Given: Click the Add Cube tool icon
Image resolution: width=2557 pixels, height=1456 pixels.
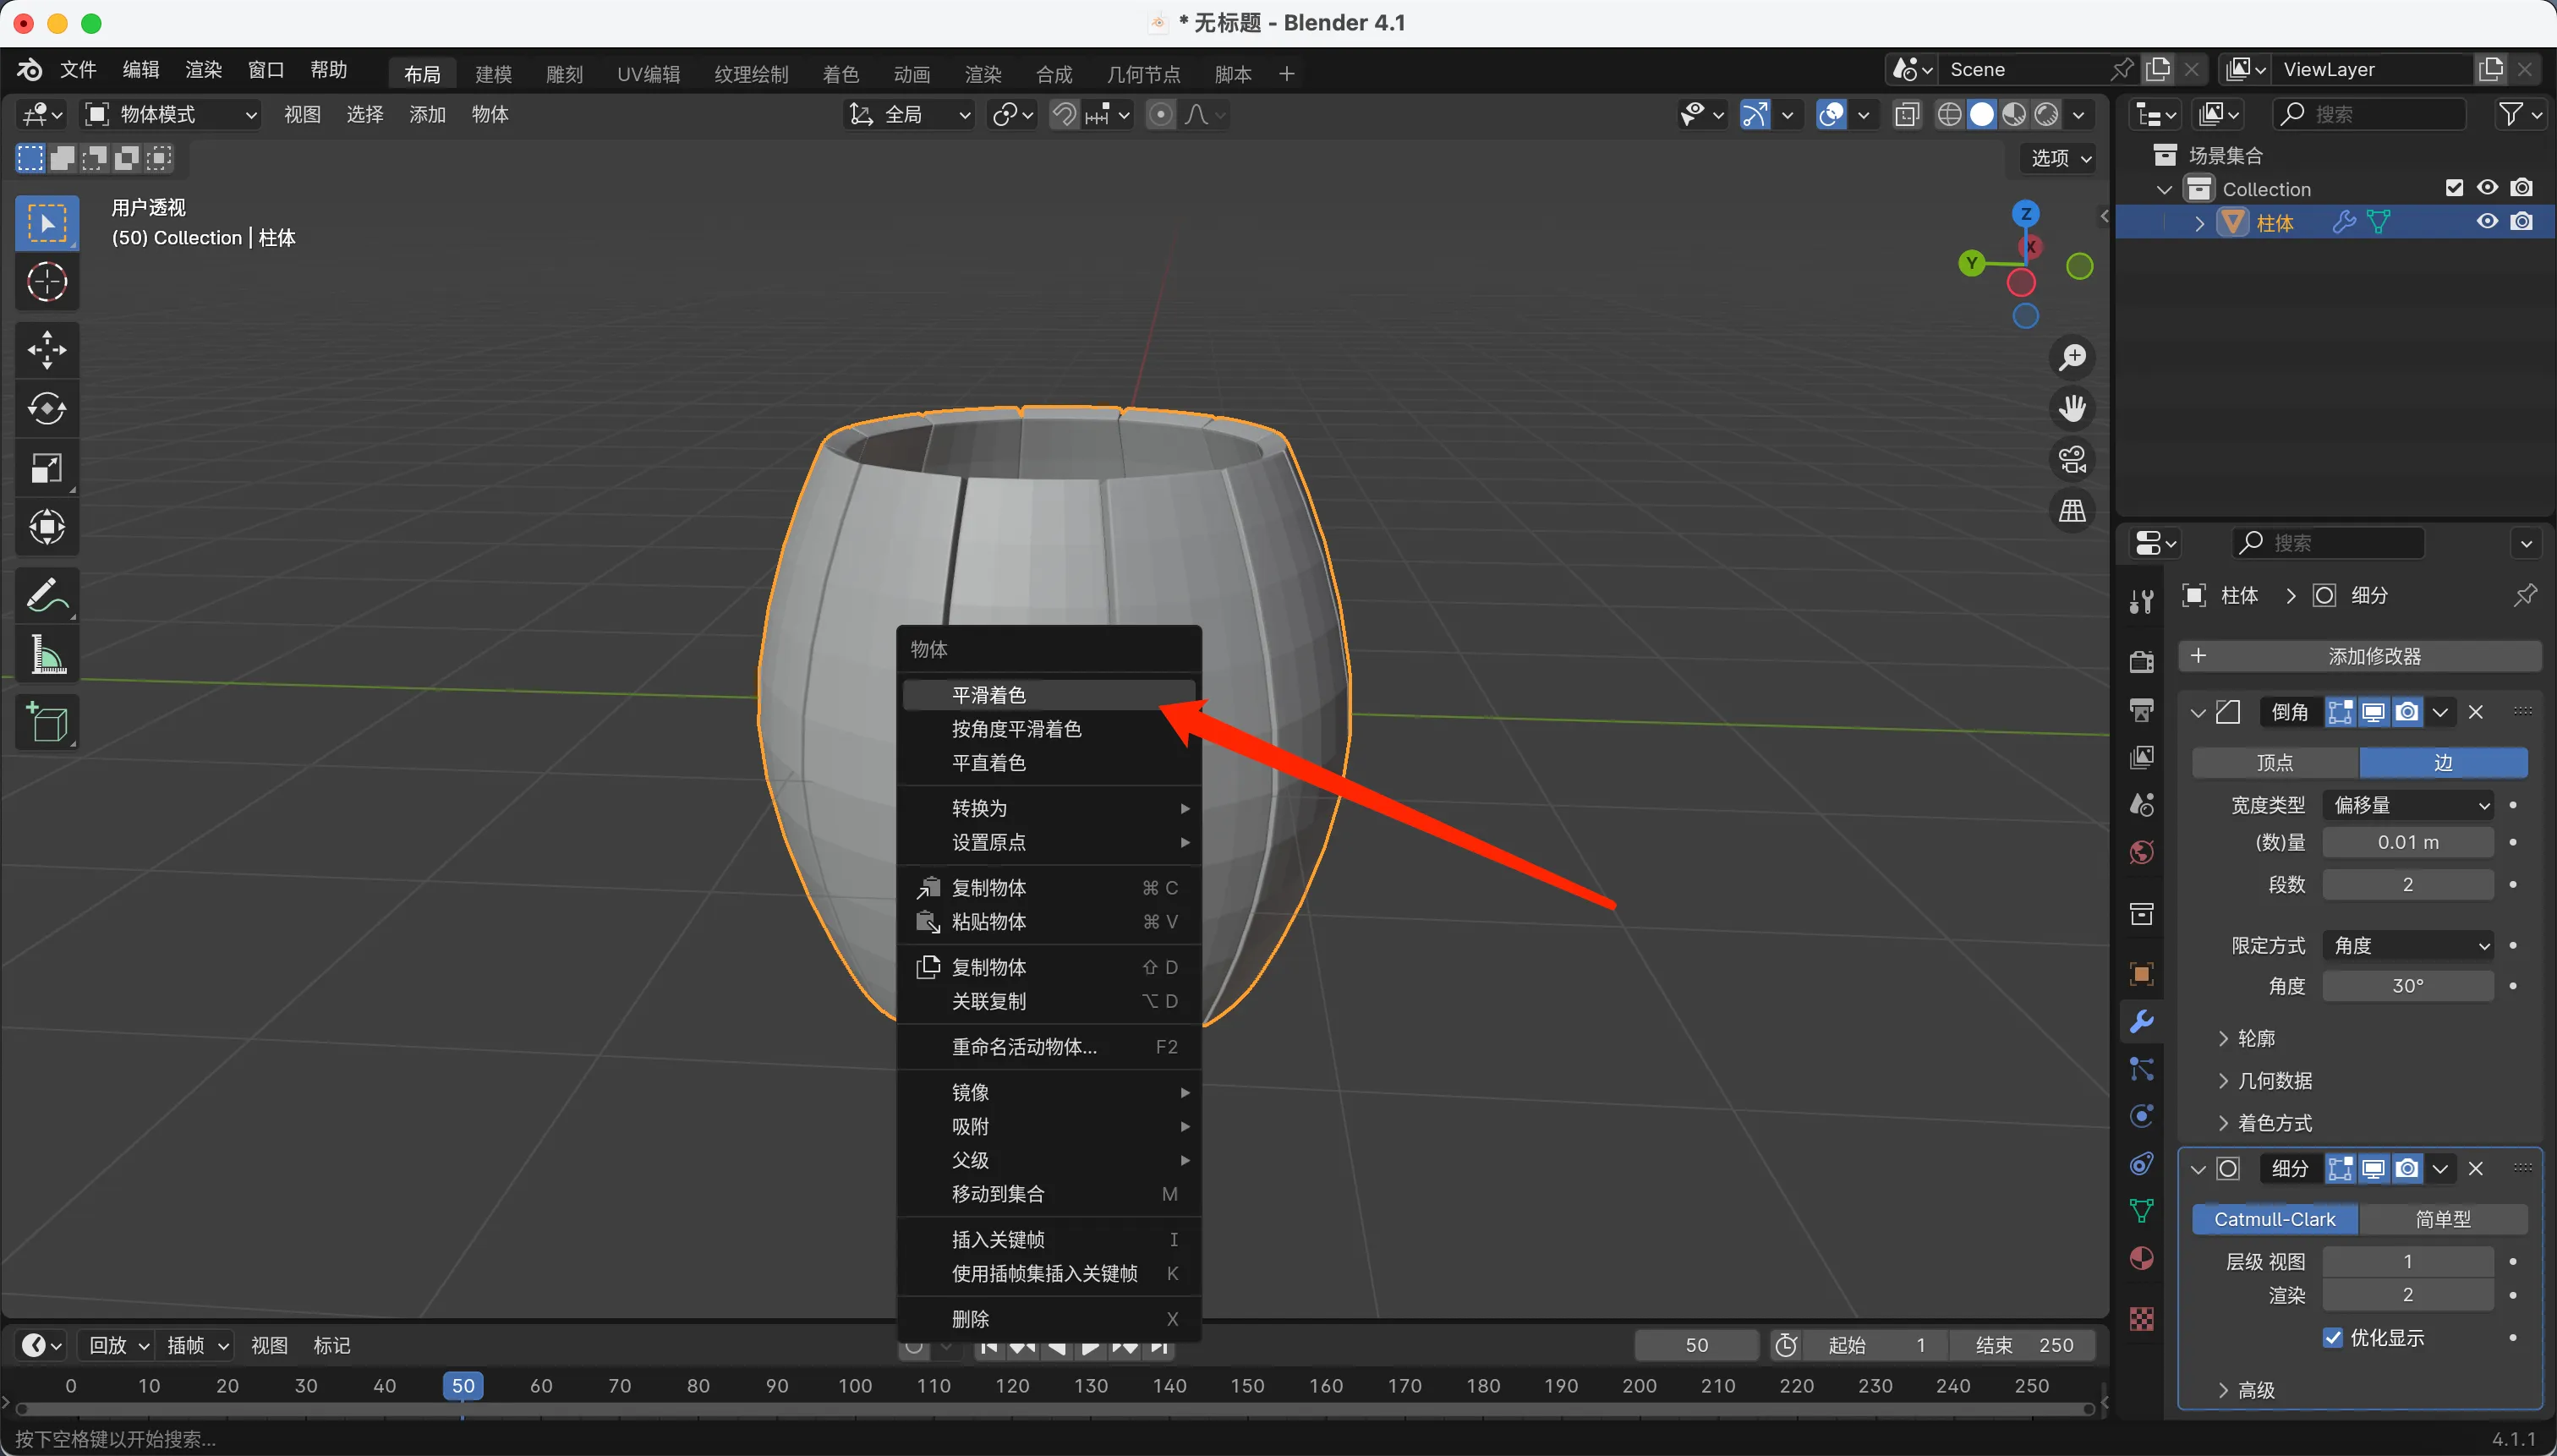Looking at the screenshot, I should 47,722.
